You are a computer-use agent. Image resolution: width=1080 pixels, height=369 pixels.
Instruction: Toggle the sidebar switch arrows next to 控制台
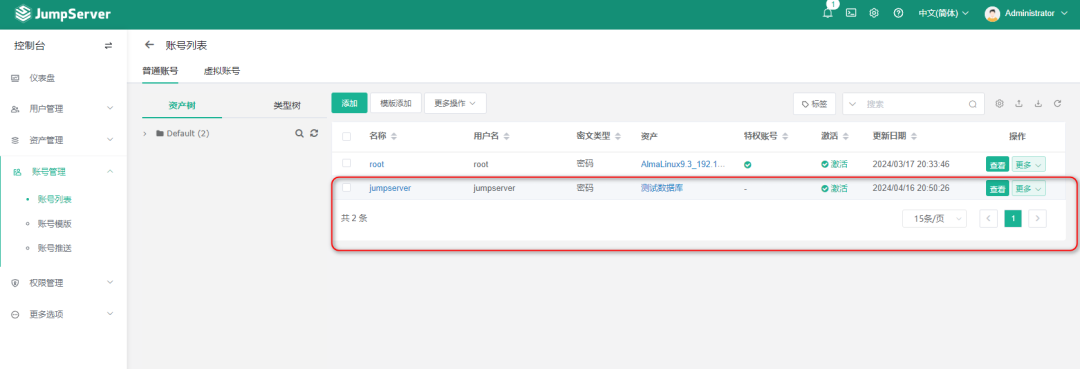[108, 46]
